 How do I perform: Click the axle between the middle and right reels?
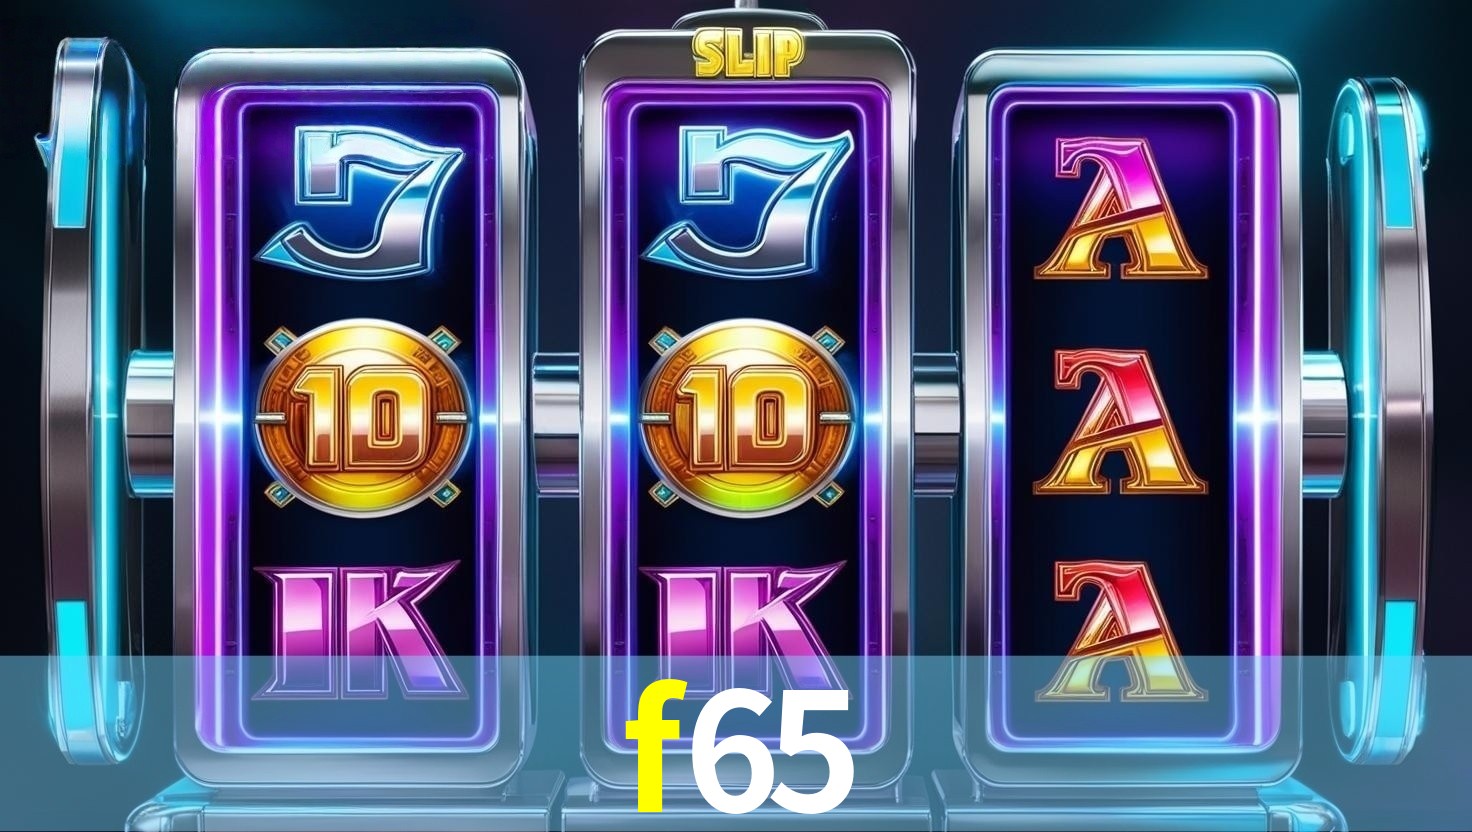[x=935, y=417]
